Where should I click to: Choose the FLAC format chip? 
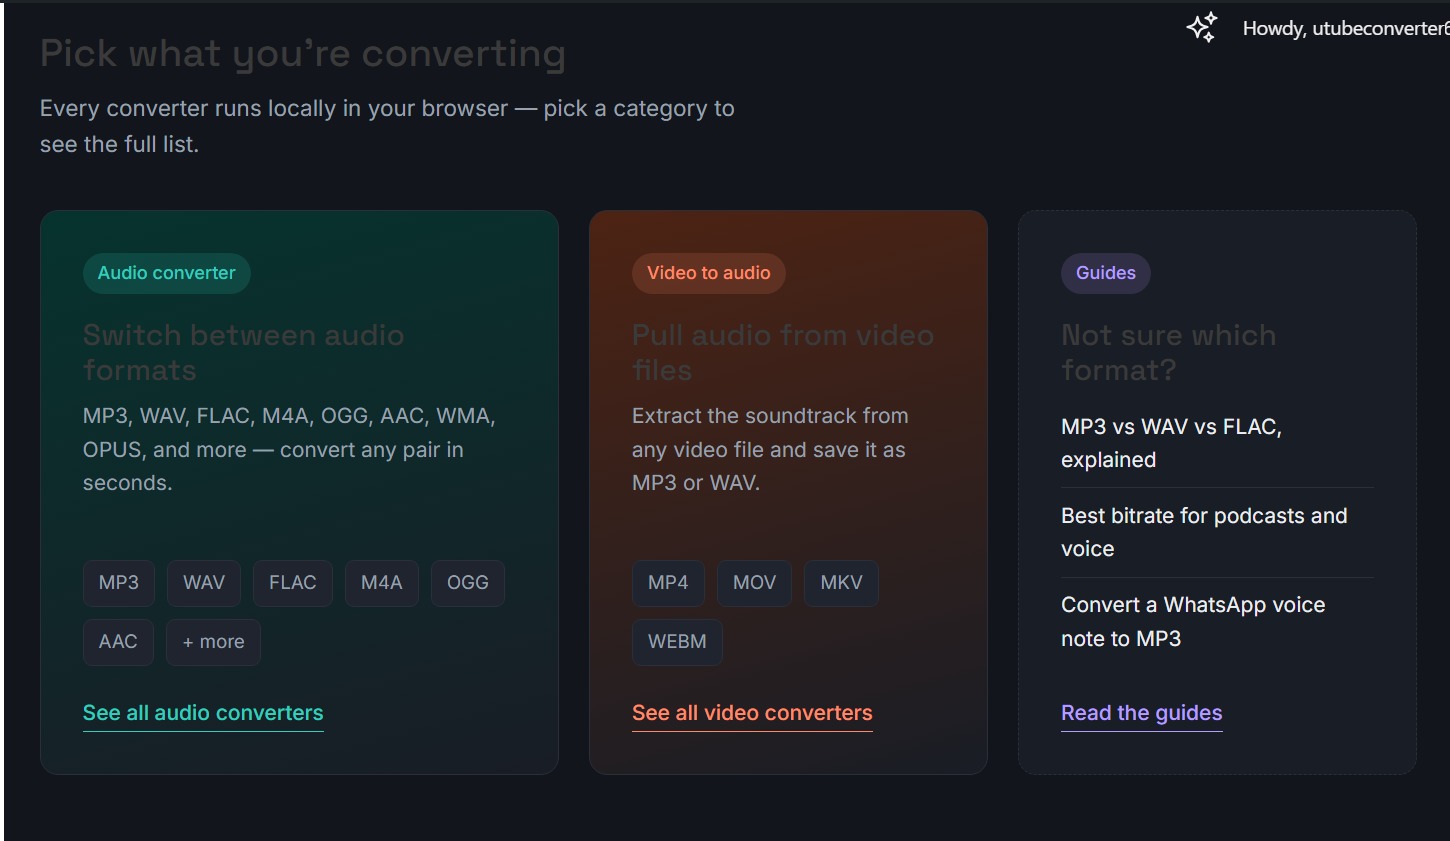(293, 583)
